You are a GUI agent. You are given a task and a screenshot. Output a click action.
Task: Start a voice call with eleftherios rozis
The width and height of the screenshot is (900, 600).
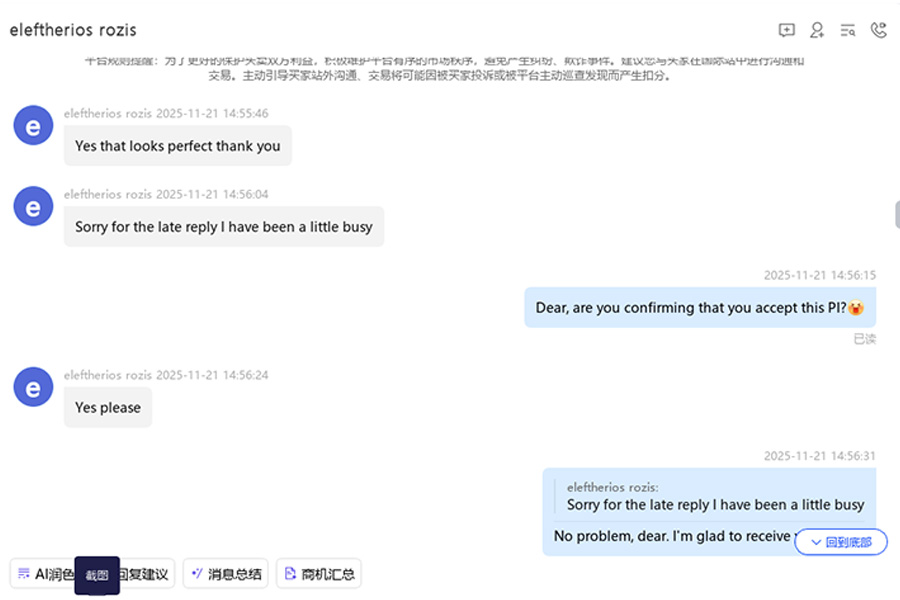(x=878, y=30)
